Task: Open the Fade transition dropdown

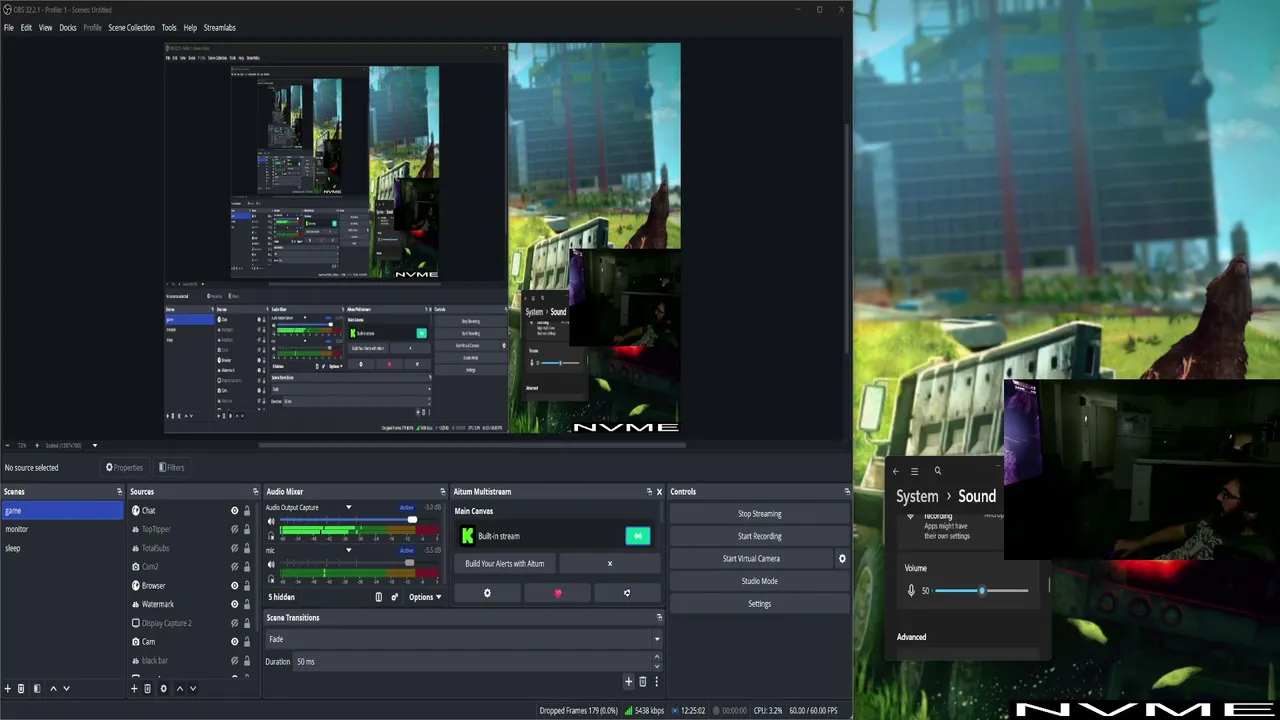Action: 463,639
